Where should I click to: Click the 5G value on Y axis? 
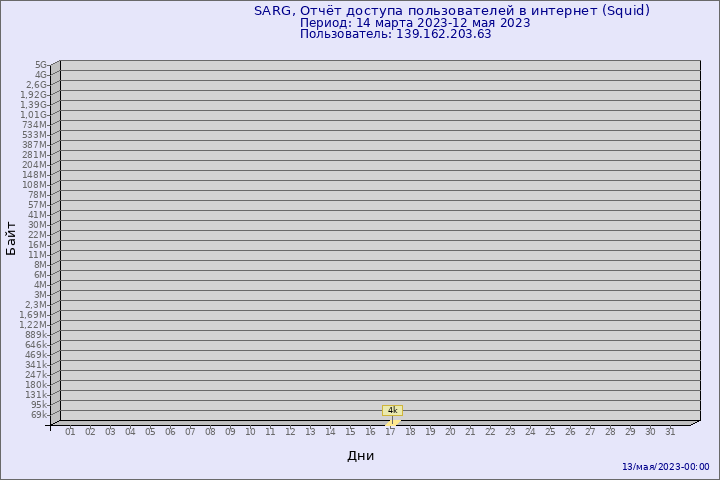coord(41,65)
